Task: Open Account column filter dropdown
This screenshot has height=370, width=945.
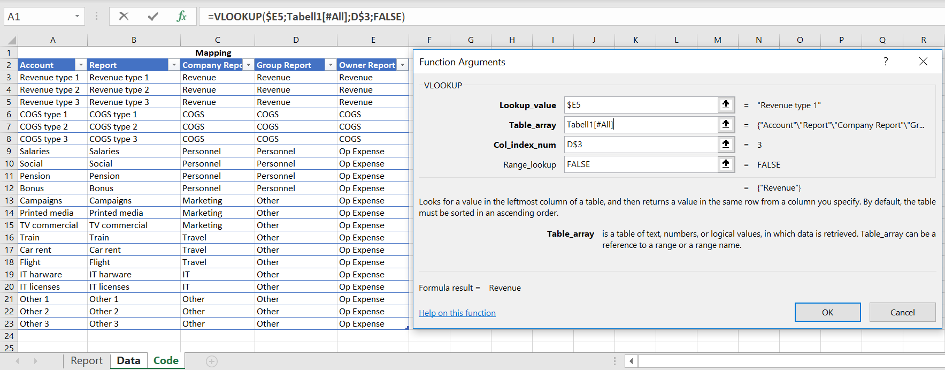Action: tap(81, 65)
